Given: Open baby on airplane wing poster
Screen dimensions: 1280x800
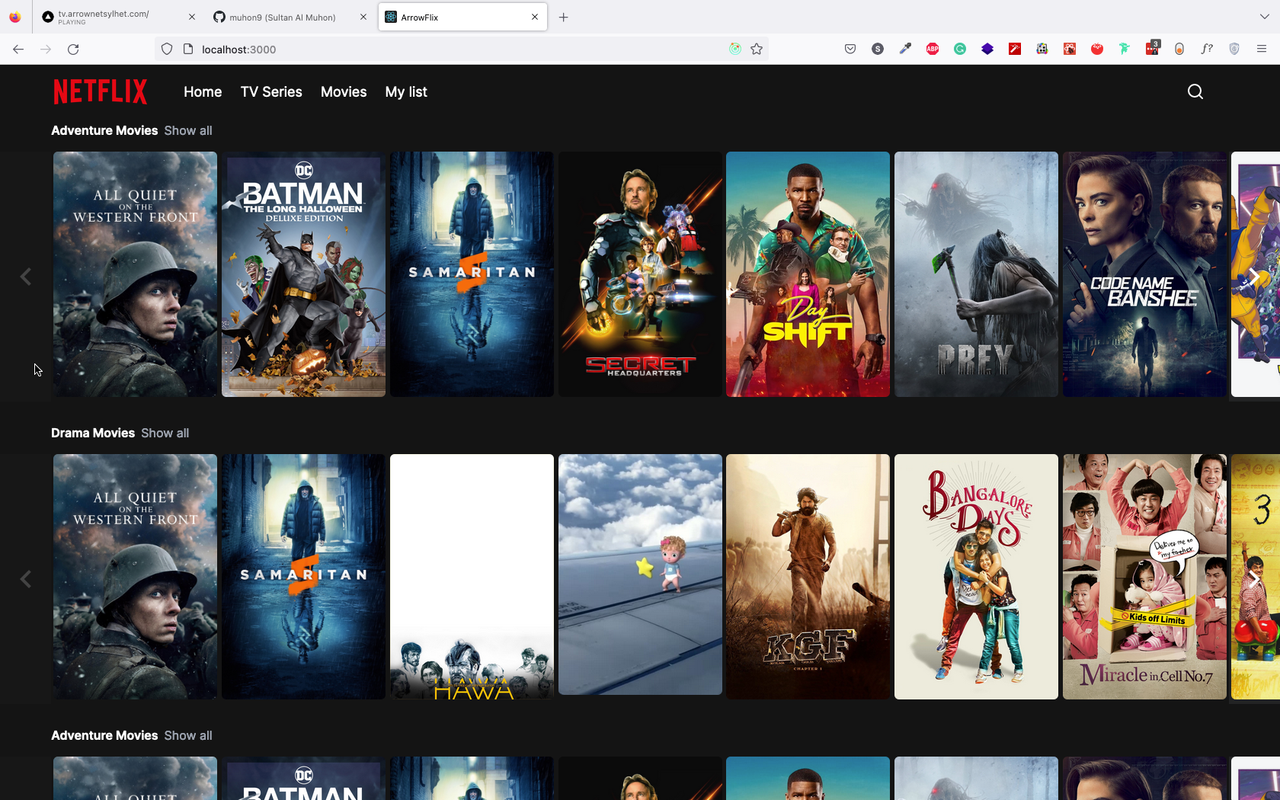Looking at the screenshot, I should (640, 575).
